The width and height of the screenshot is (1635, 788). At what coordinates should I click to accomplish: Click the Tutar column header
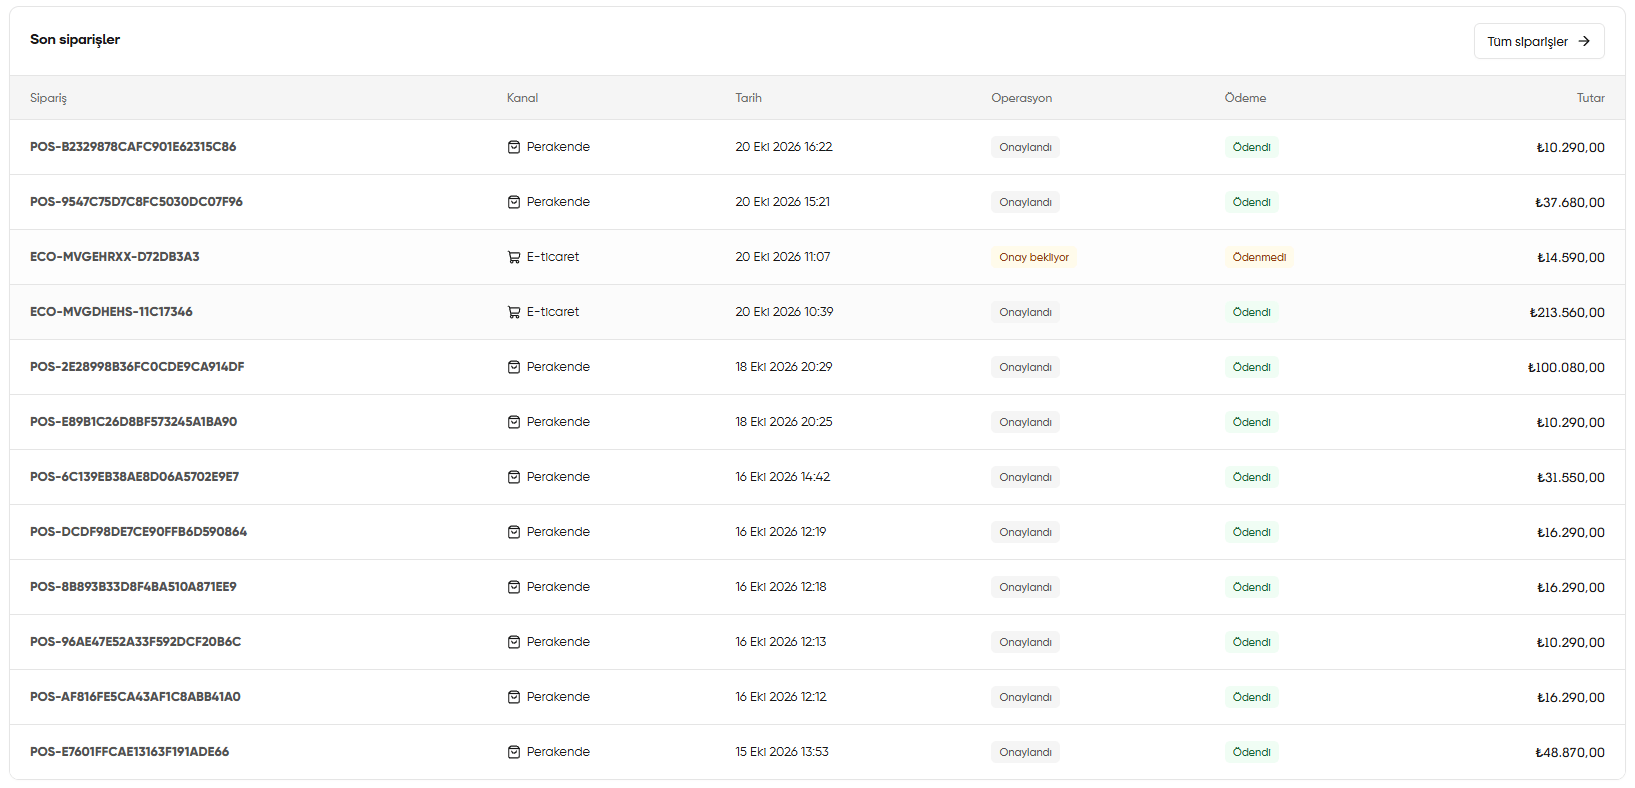(1591, 98)
